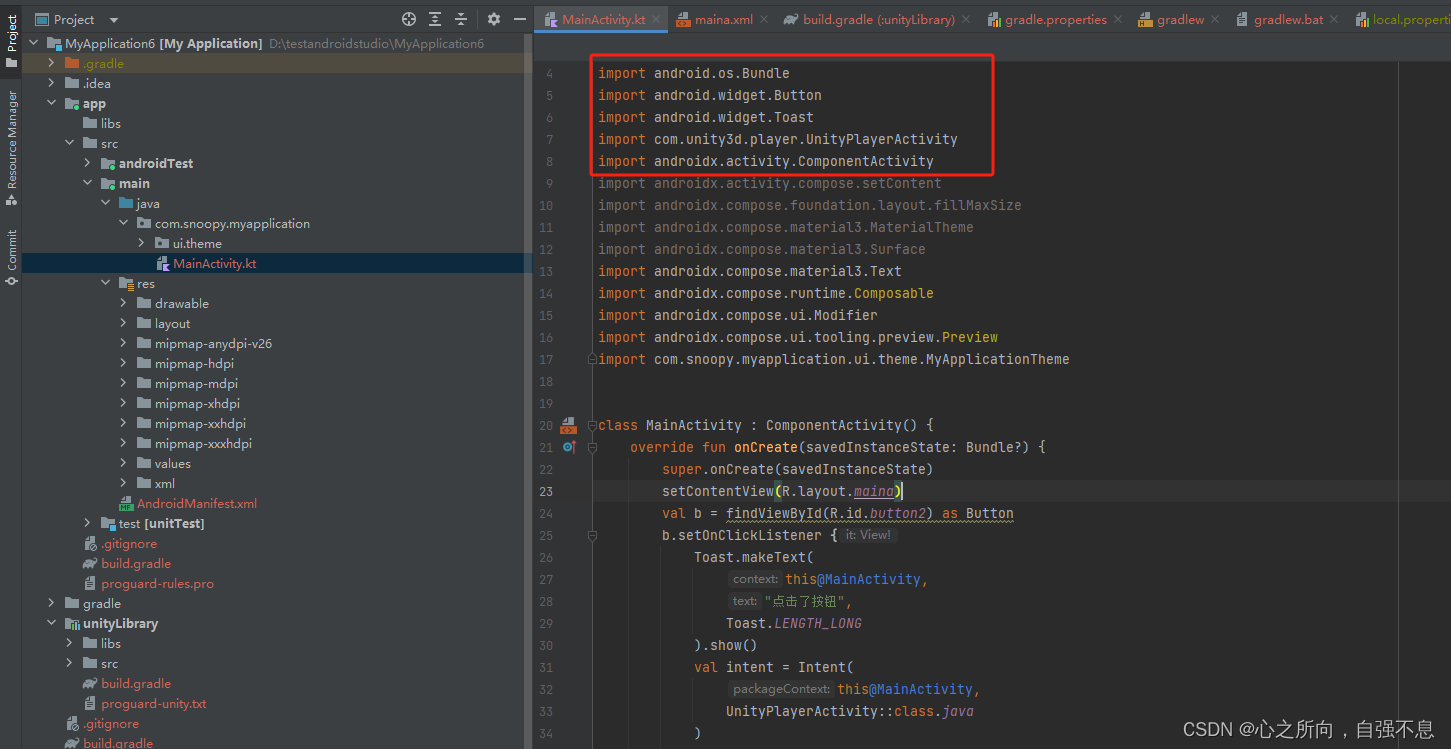Expand the .idea folder
Screen dimensions: 1451x749
52,83
